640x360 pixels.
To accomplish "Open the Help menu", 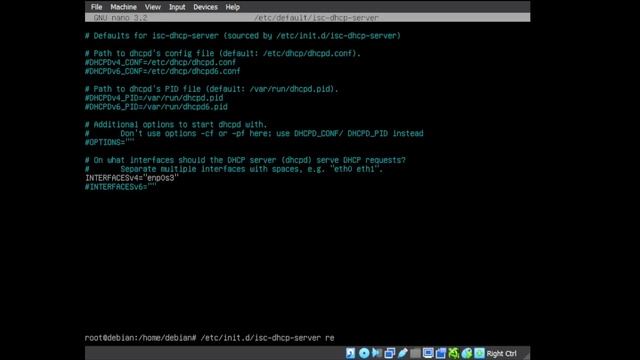I will click(233, 7).
